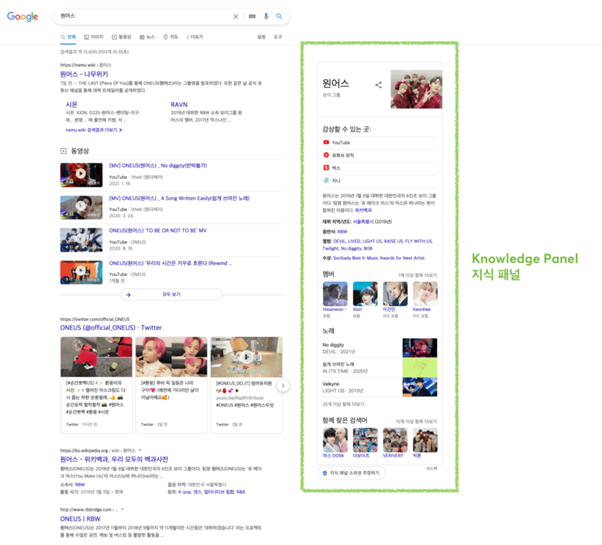Clear the search box with the X icon
This screenshot has height=545, width=602.
click(235, 17)
